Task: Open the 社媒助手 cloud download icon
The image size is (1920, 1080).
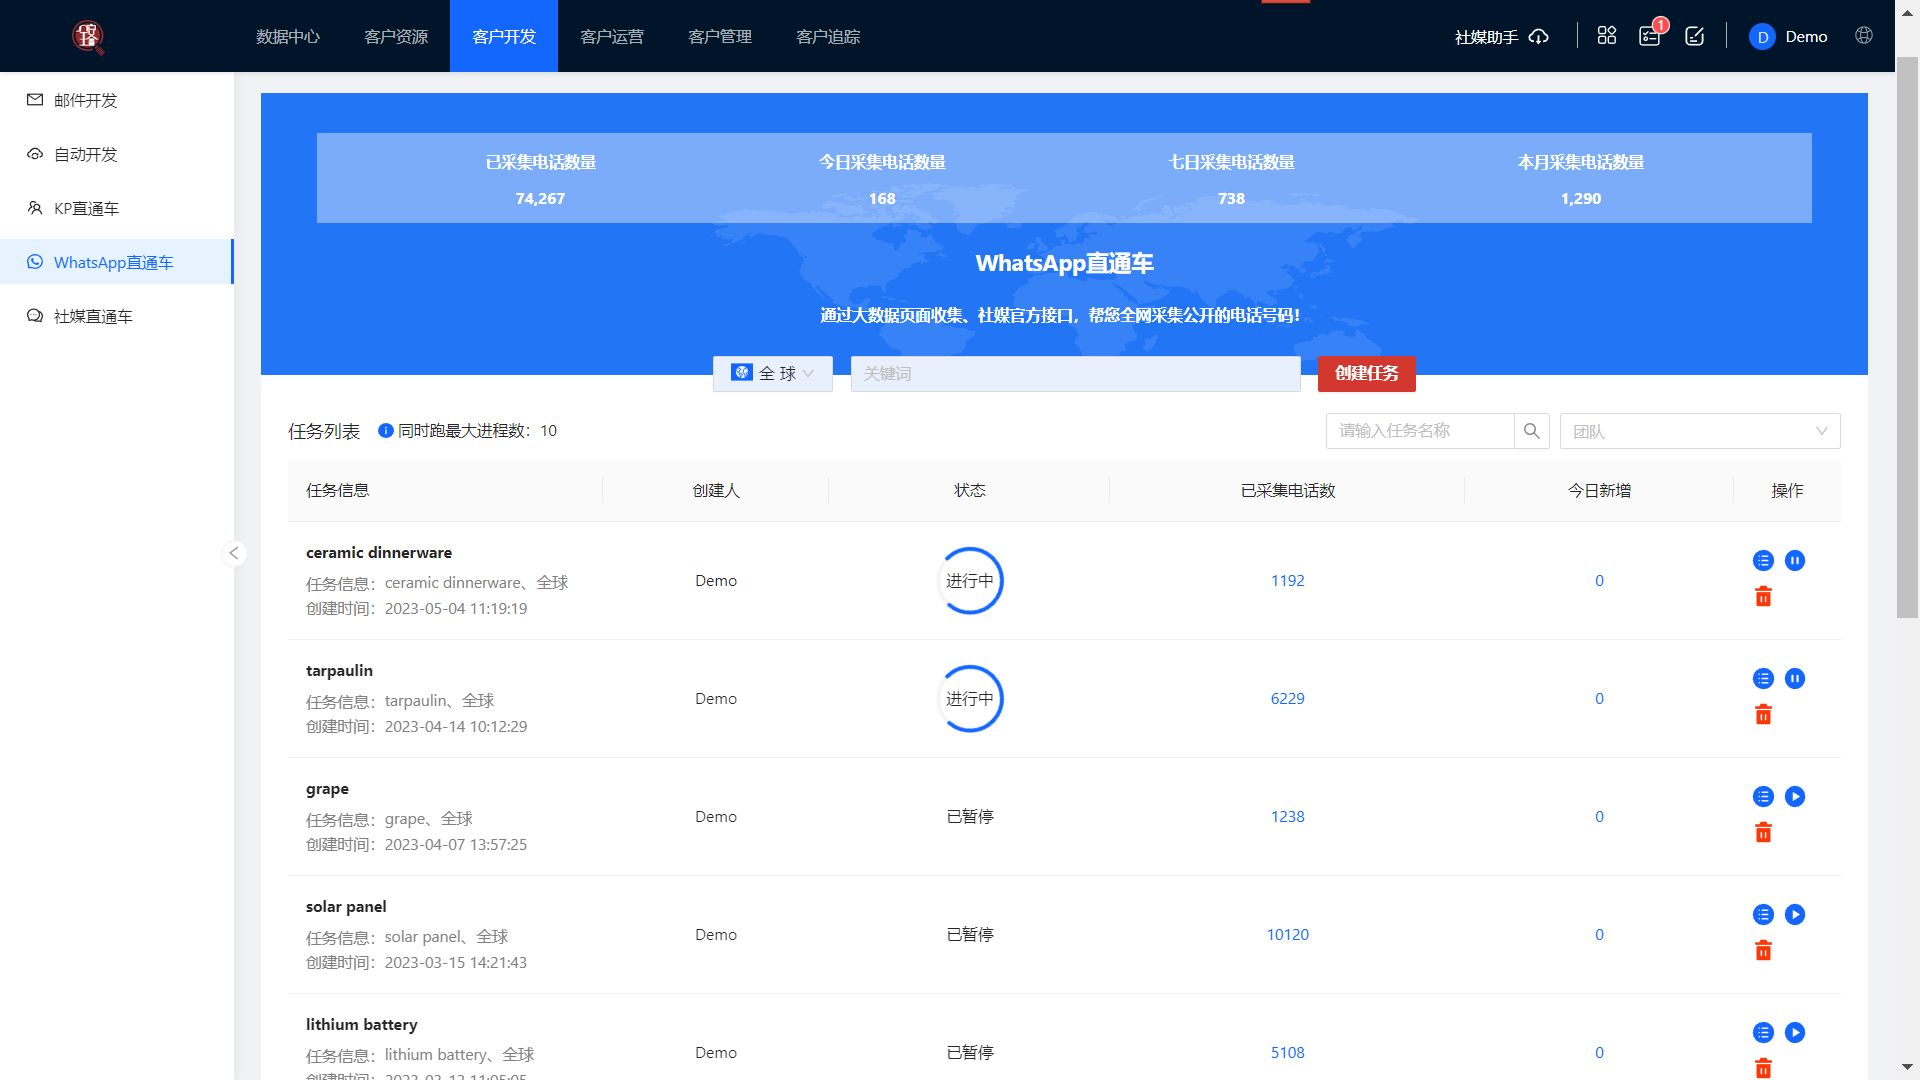Action: coord(1539,37)
